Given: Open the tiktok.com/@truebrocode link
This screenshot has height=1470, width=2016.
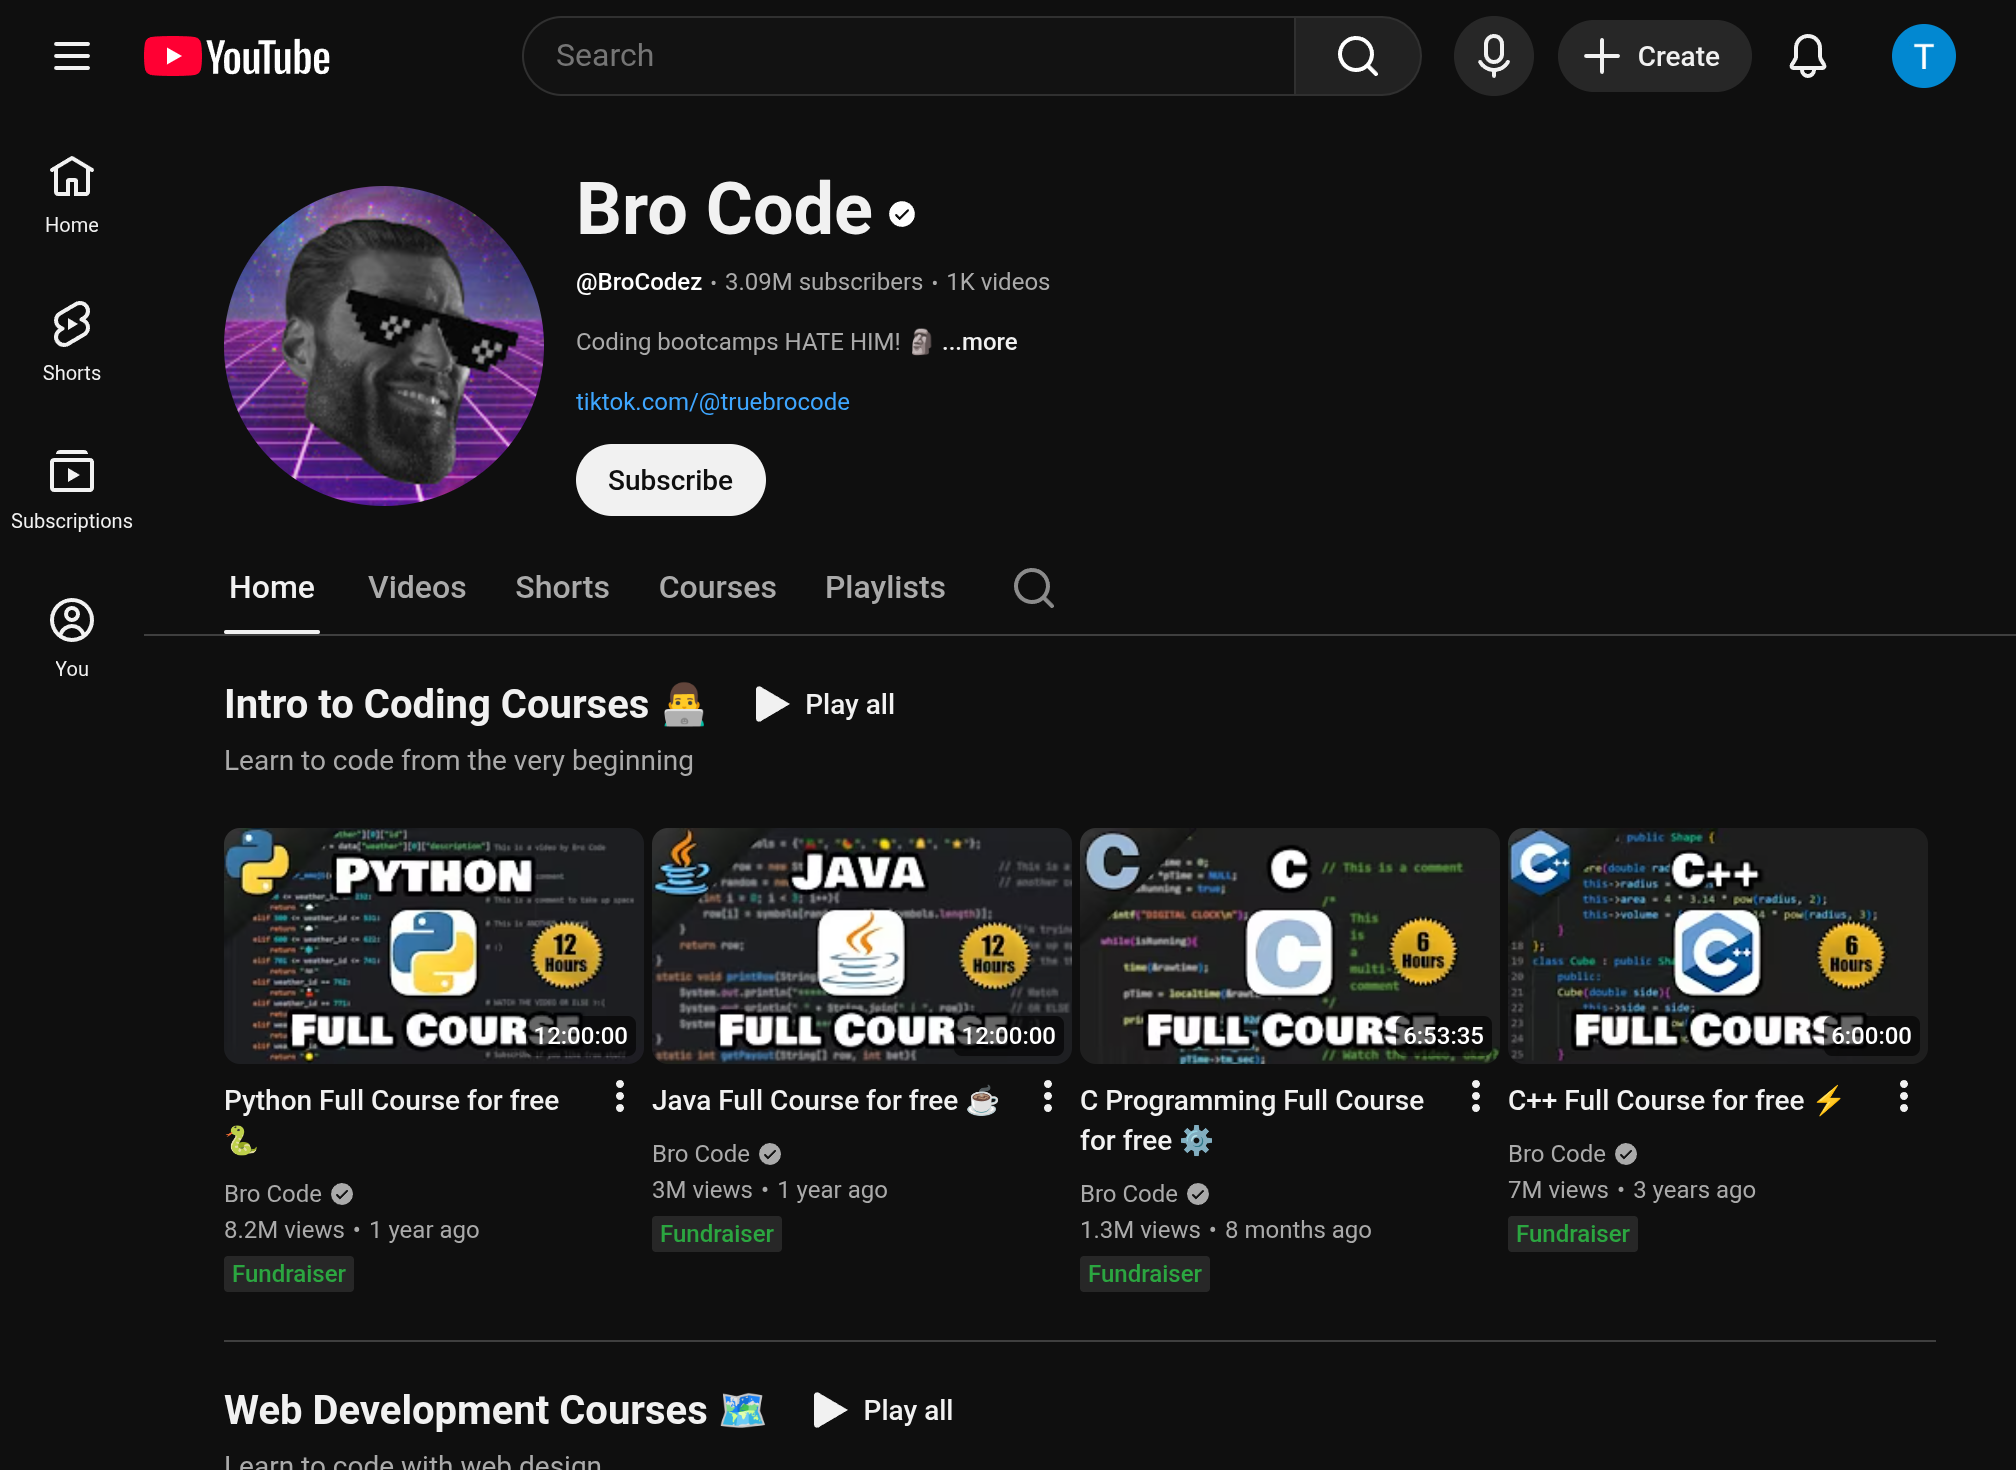Looking at the screenshot, I should click(x=712, y=401).
